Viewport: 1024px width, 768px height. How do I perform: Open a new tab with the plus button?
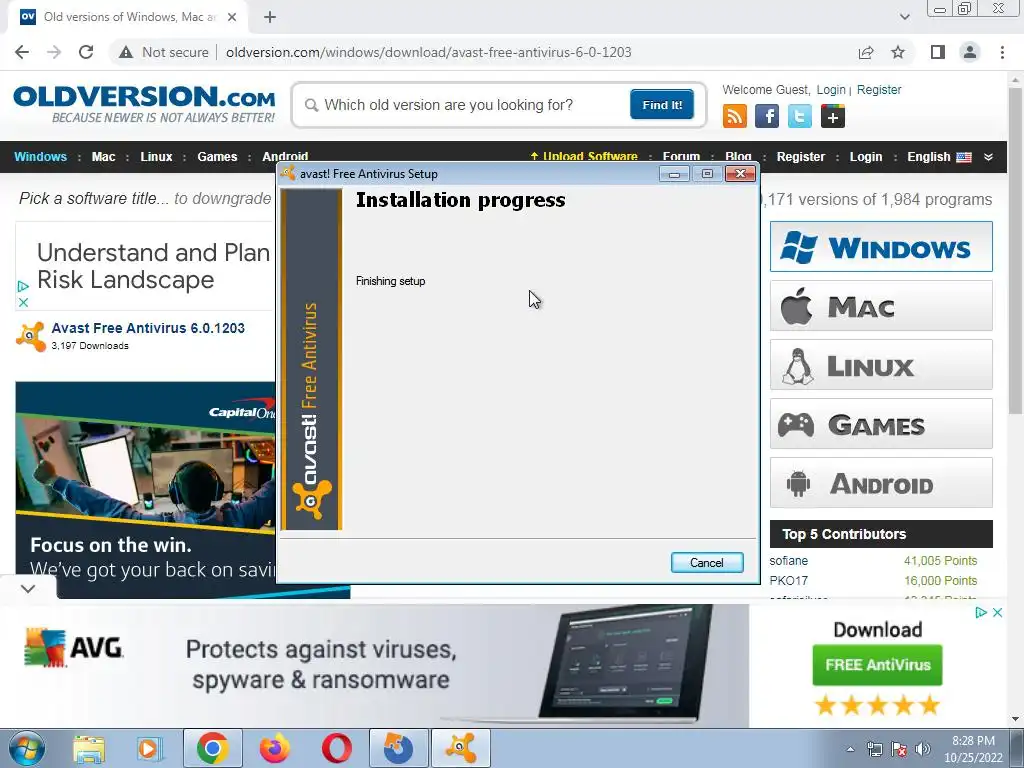(270, 17)
